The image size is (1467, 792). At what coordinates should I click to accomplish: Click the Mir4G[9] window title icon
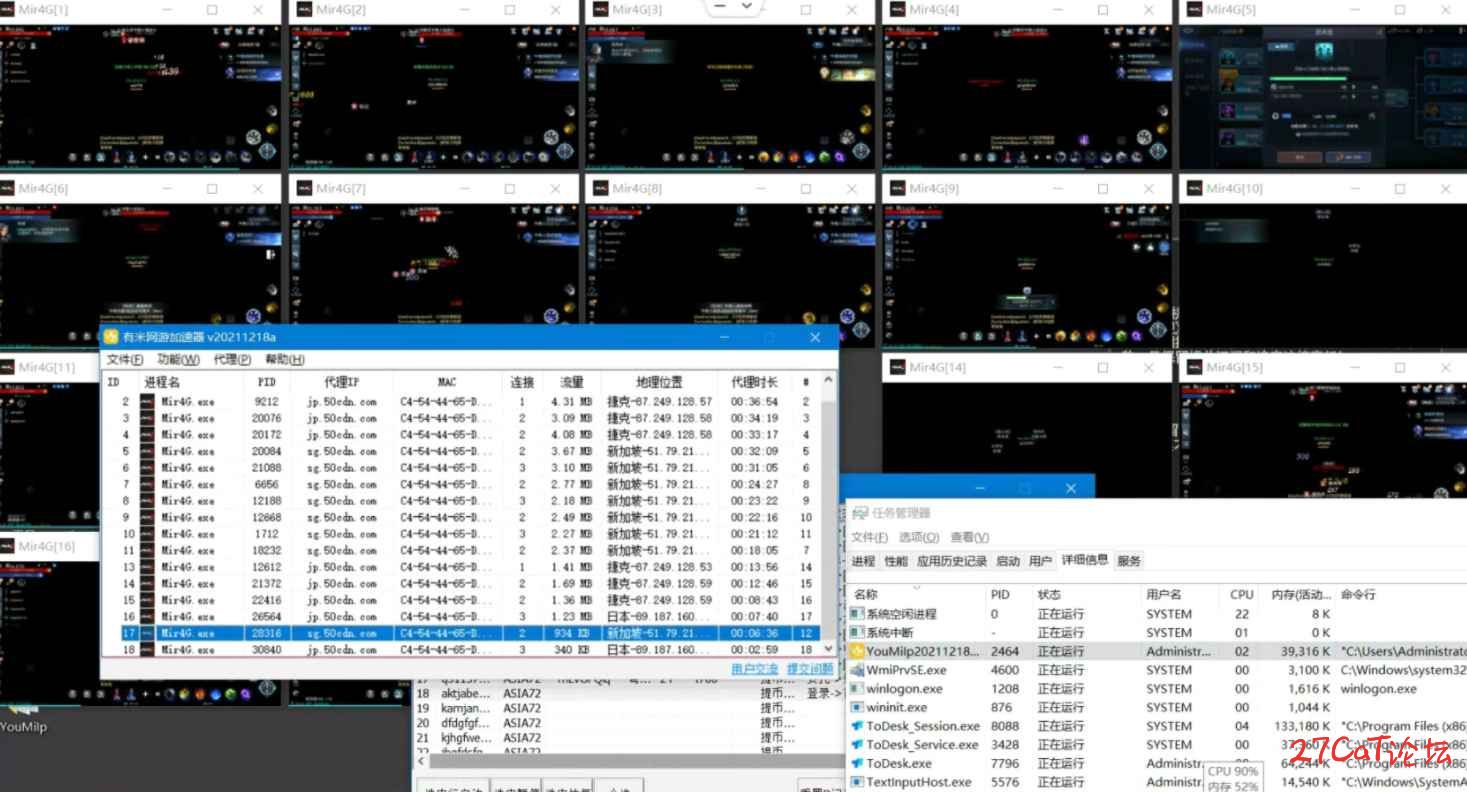point(897,188)
